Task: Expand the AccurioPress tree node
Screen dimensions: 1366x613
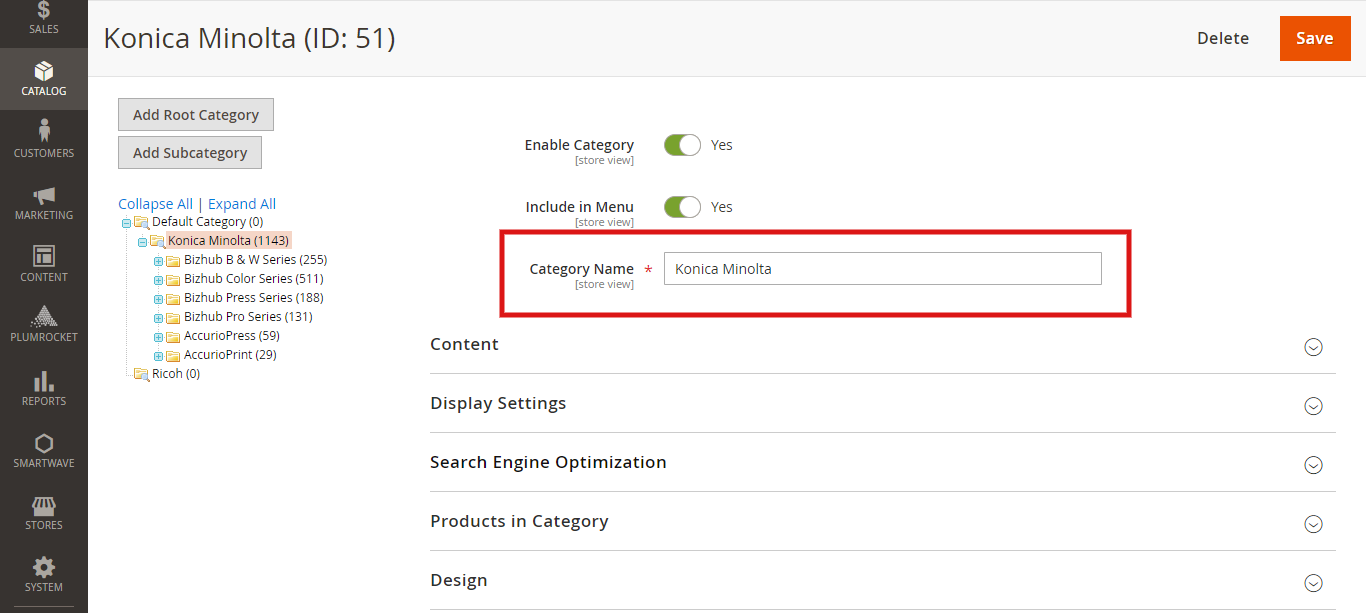Action: [158, 336]
